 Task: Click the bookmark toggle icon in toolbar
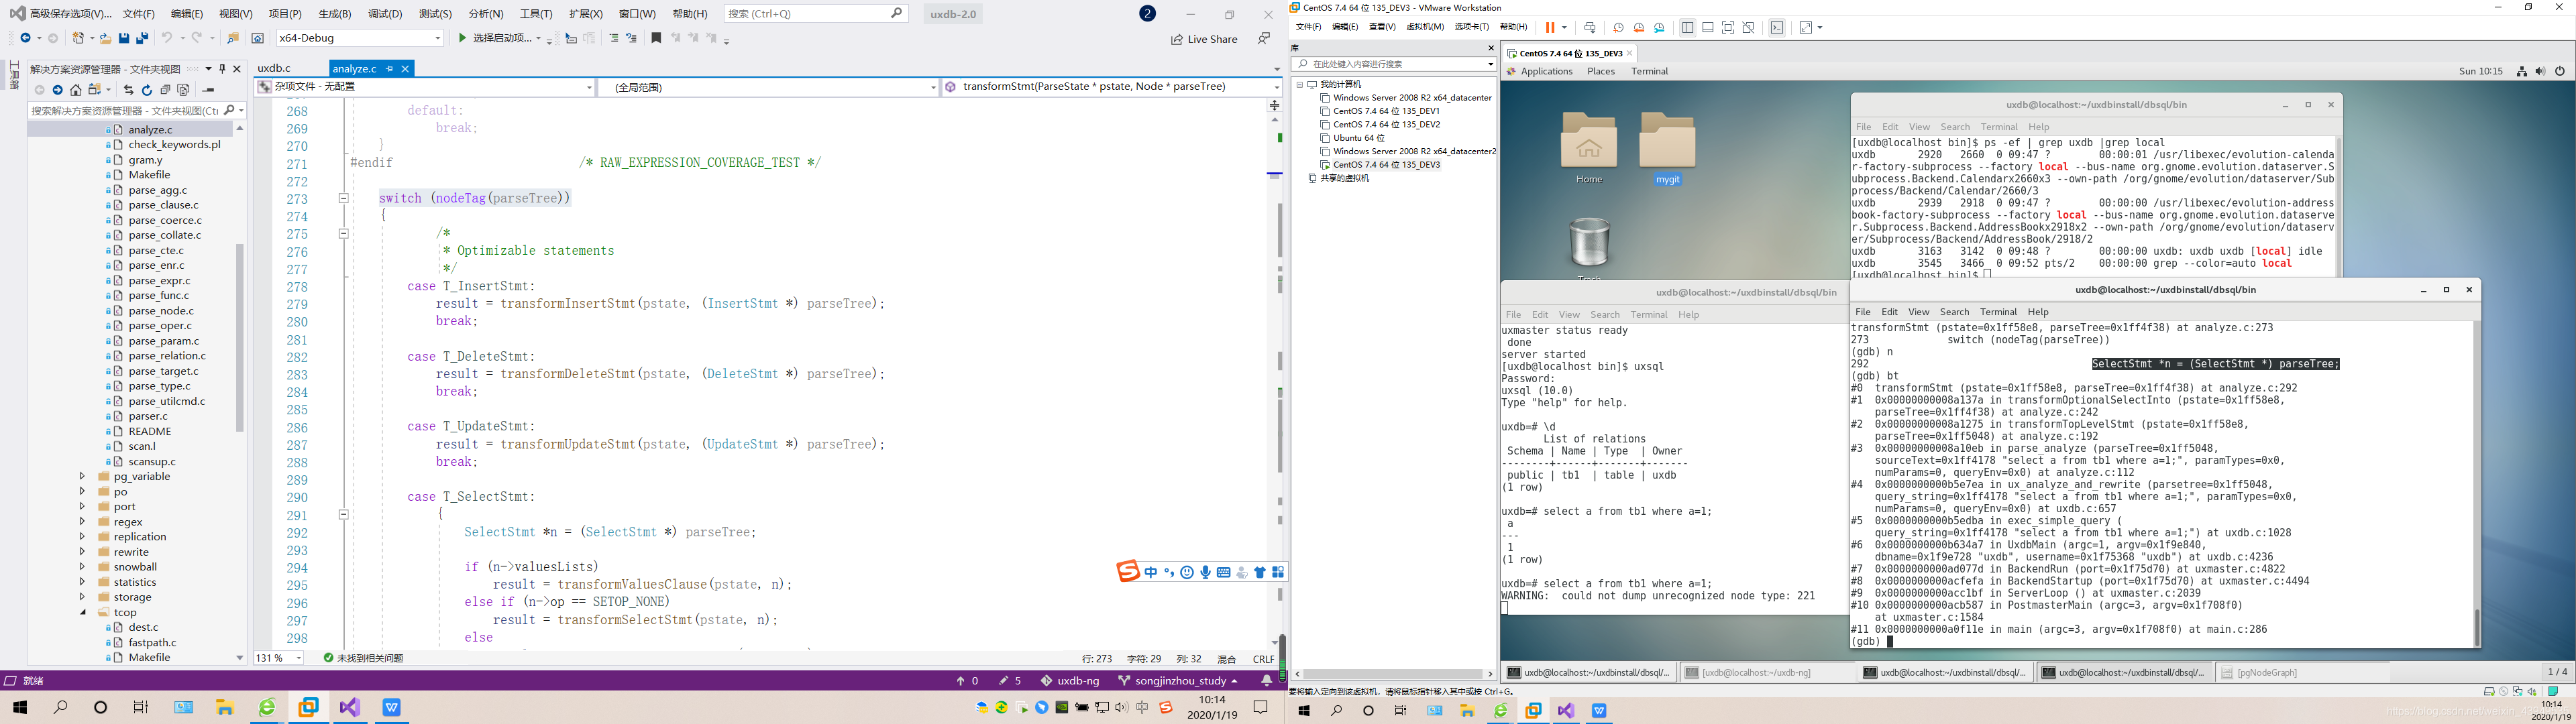[656, 38]
